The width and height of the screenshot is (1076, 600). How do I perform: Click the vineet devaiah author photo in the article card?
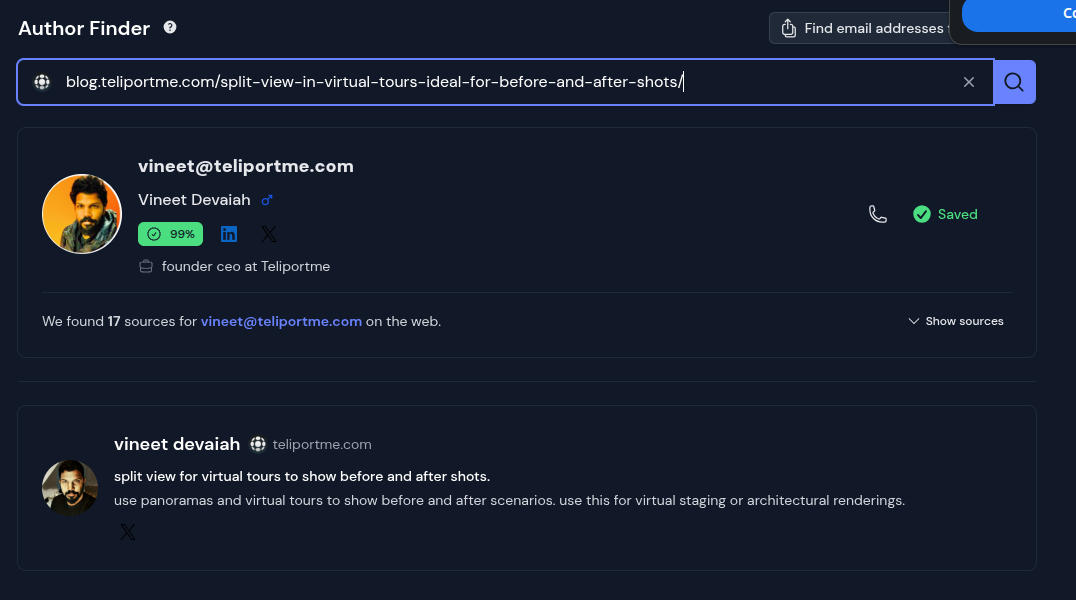(70, 488)
